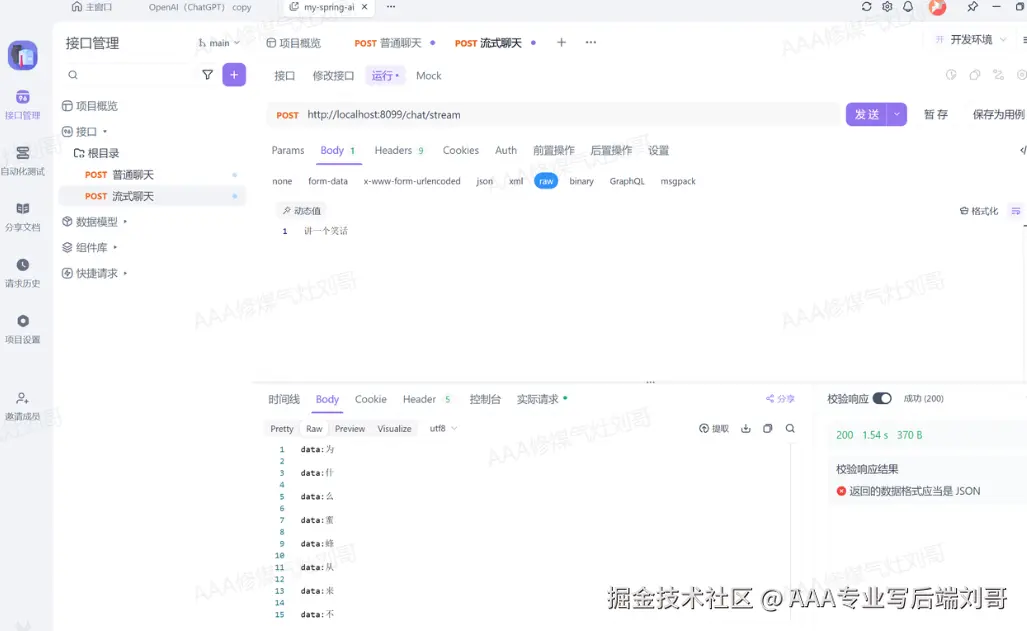Select the x-www-form-urlencoded body type

(412, 181)
